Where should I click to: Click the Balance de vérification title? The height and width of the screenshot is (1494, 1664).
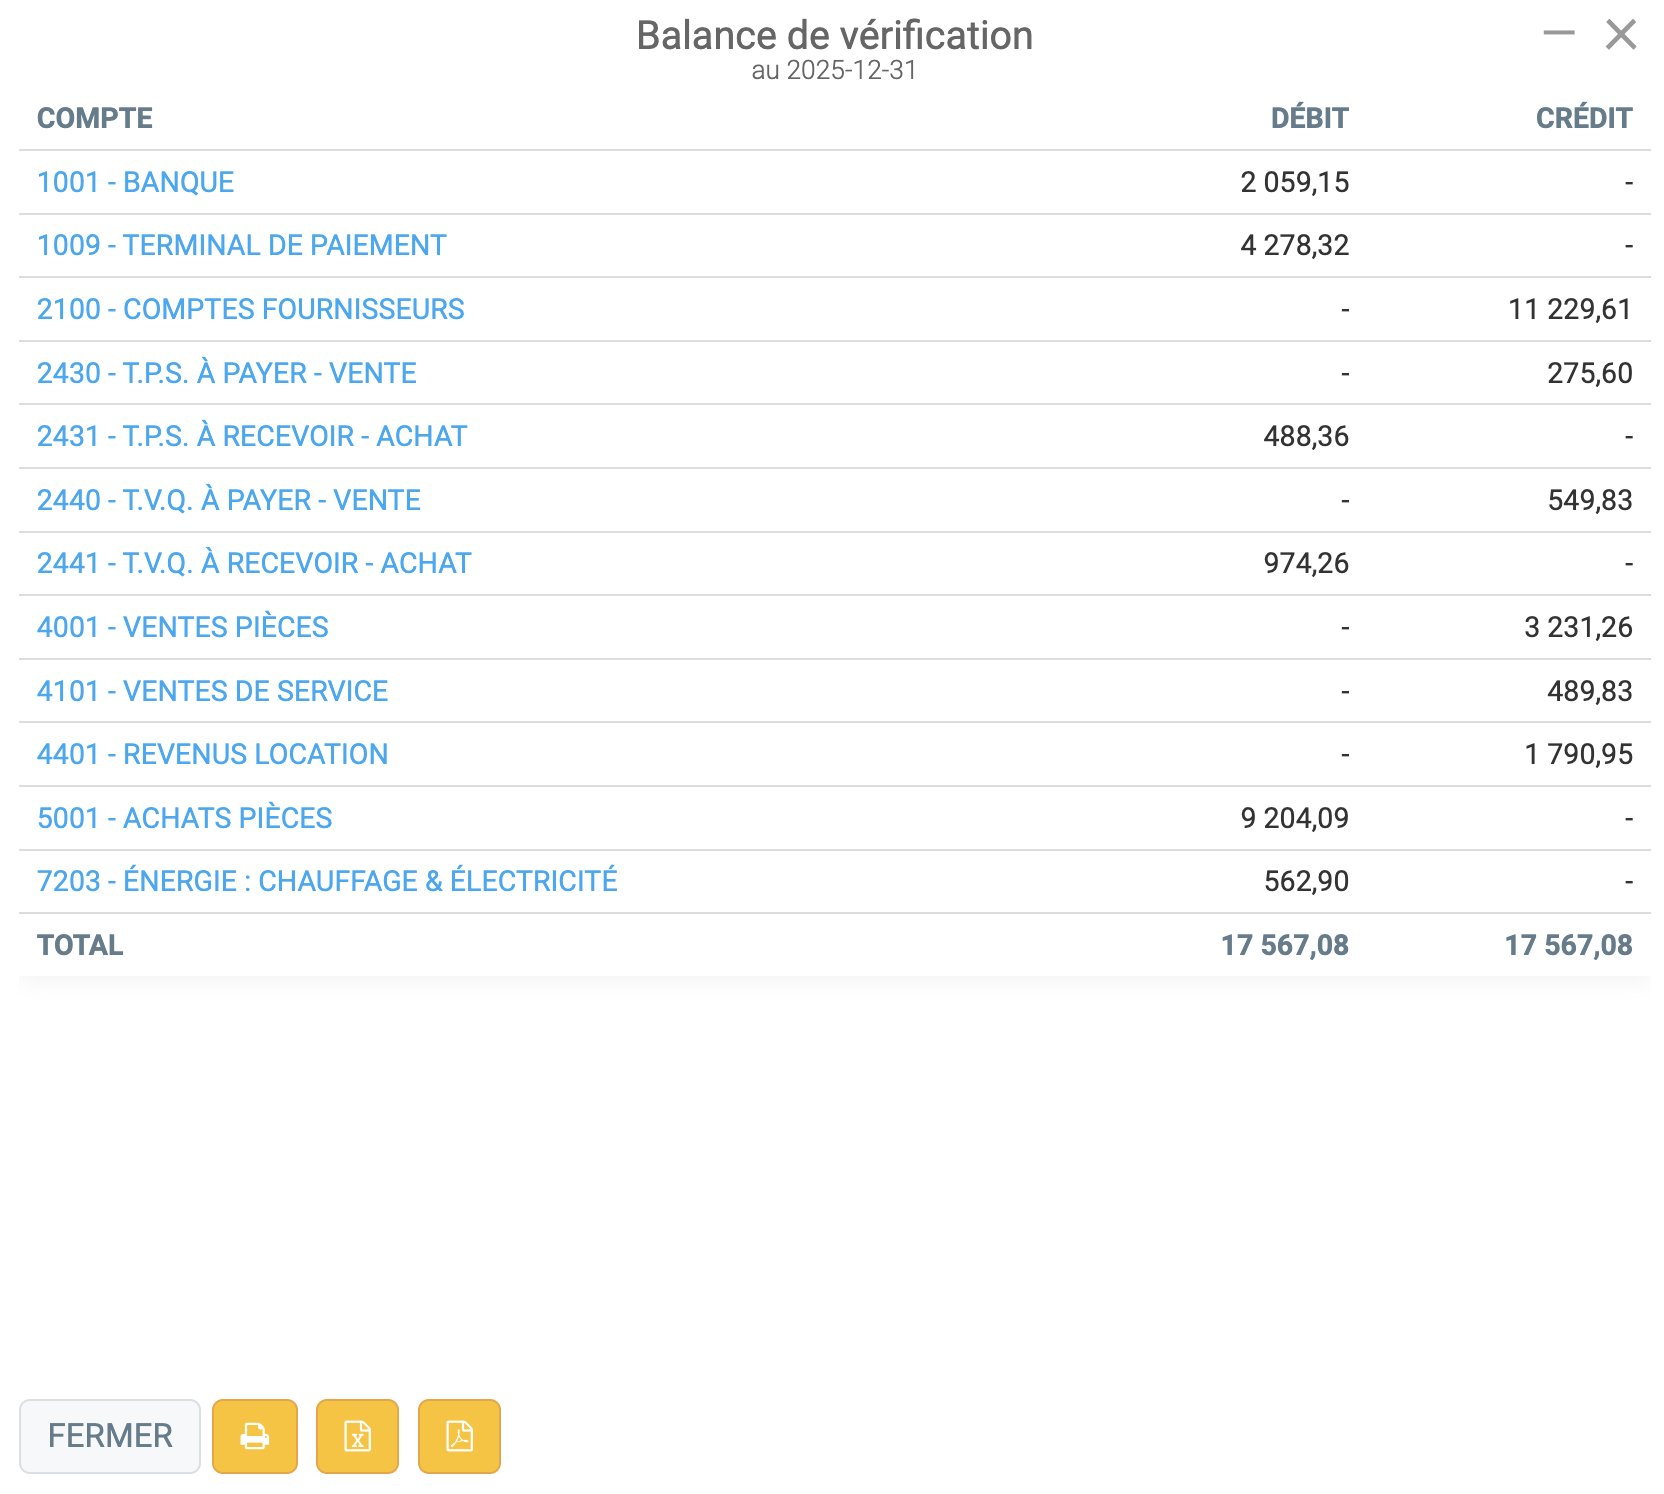pos(835,35)
